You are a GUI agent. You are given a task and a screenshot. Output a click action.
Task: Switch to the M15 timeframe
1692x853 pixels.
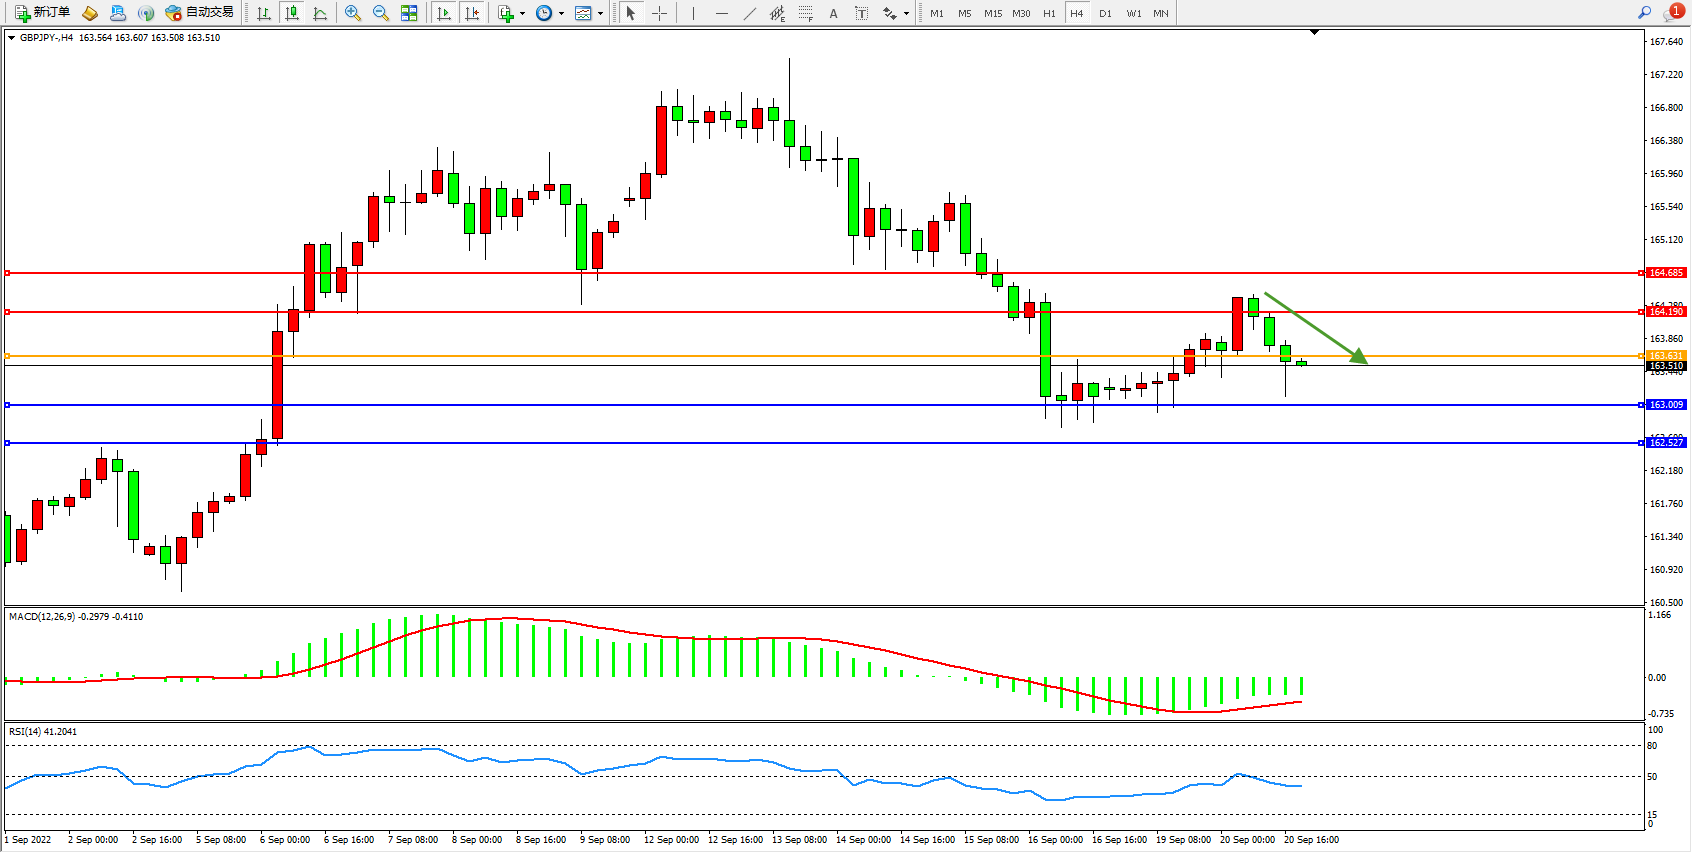pyautogui.click(x=993, y=13)
